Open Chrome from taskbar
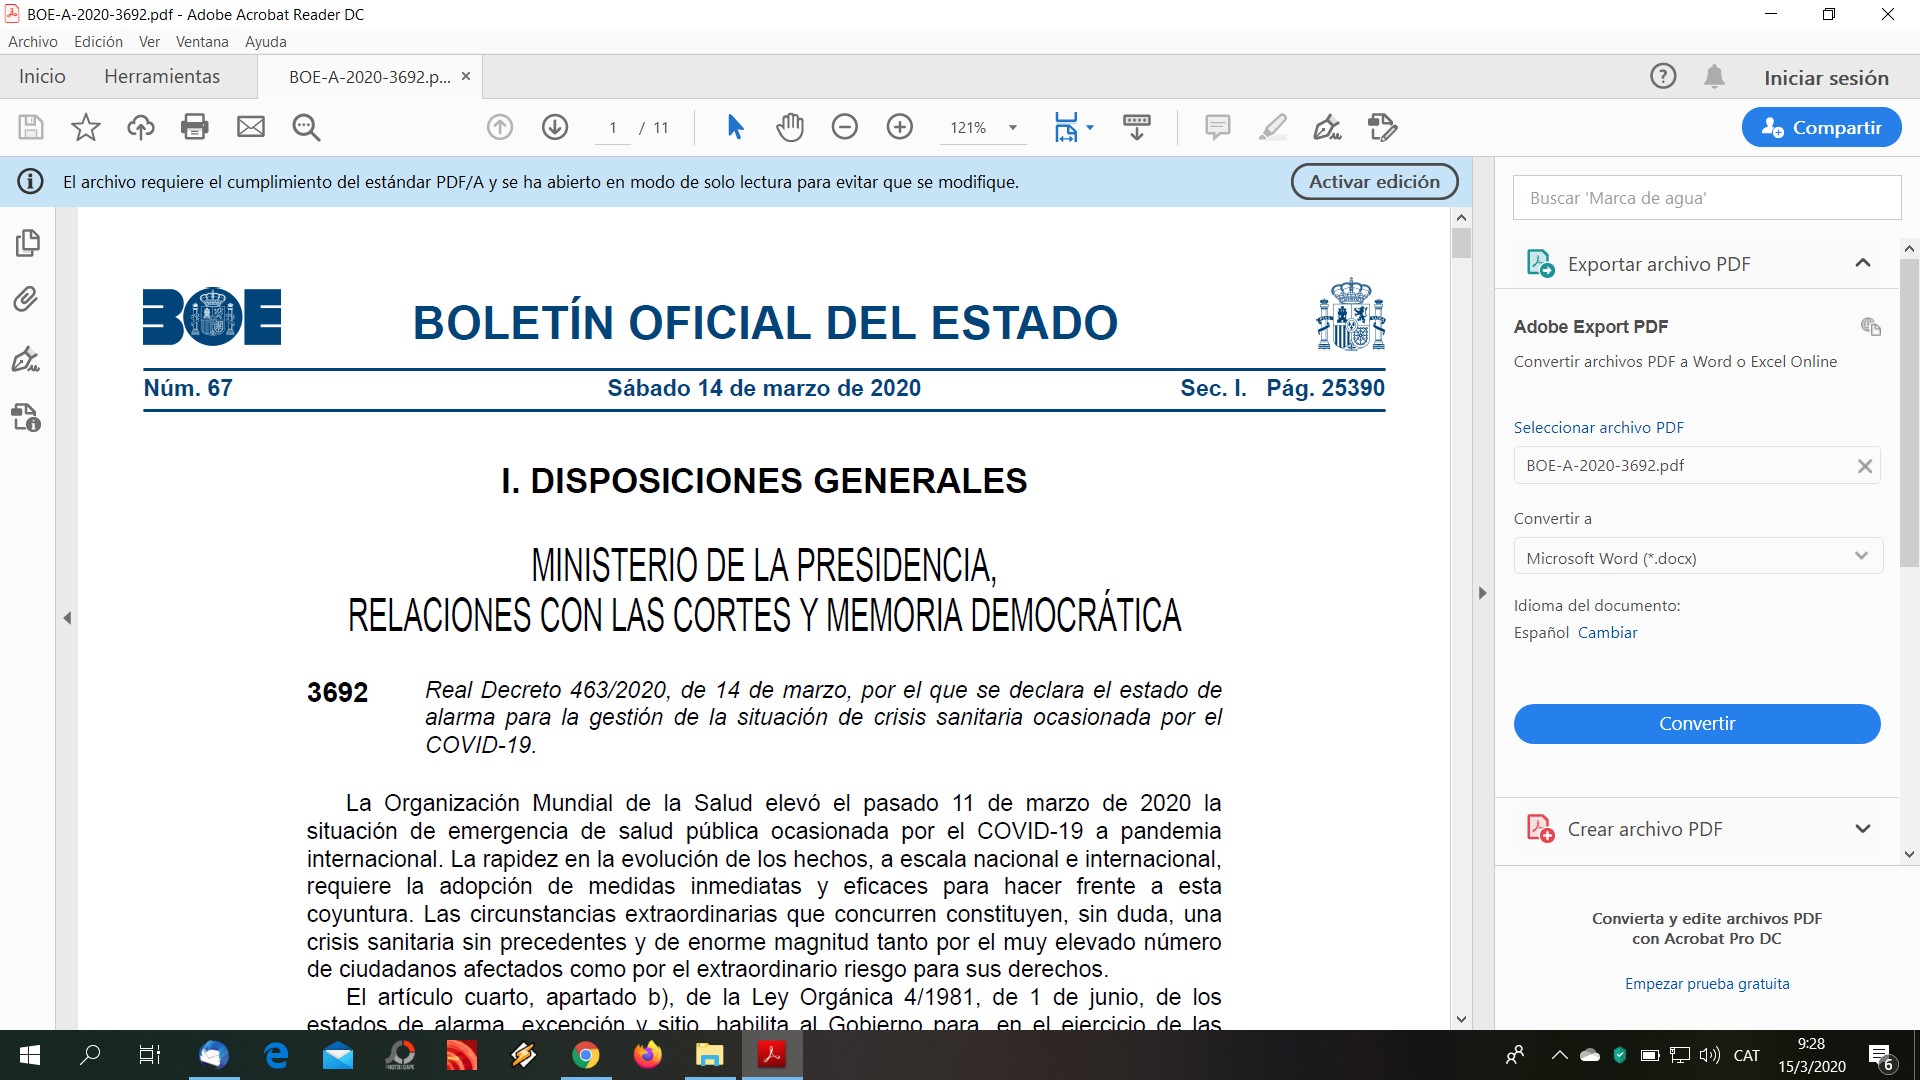Image resolution: width=1920 pixels, height=1080 pixels. [x=586, y=1055]
